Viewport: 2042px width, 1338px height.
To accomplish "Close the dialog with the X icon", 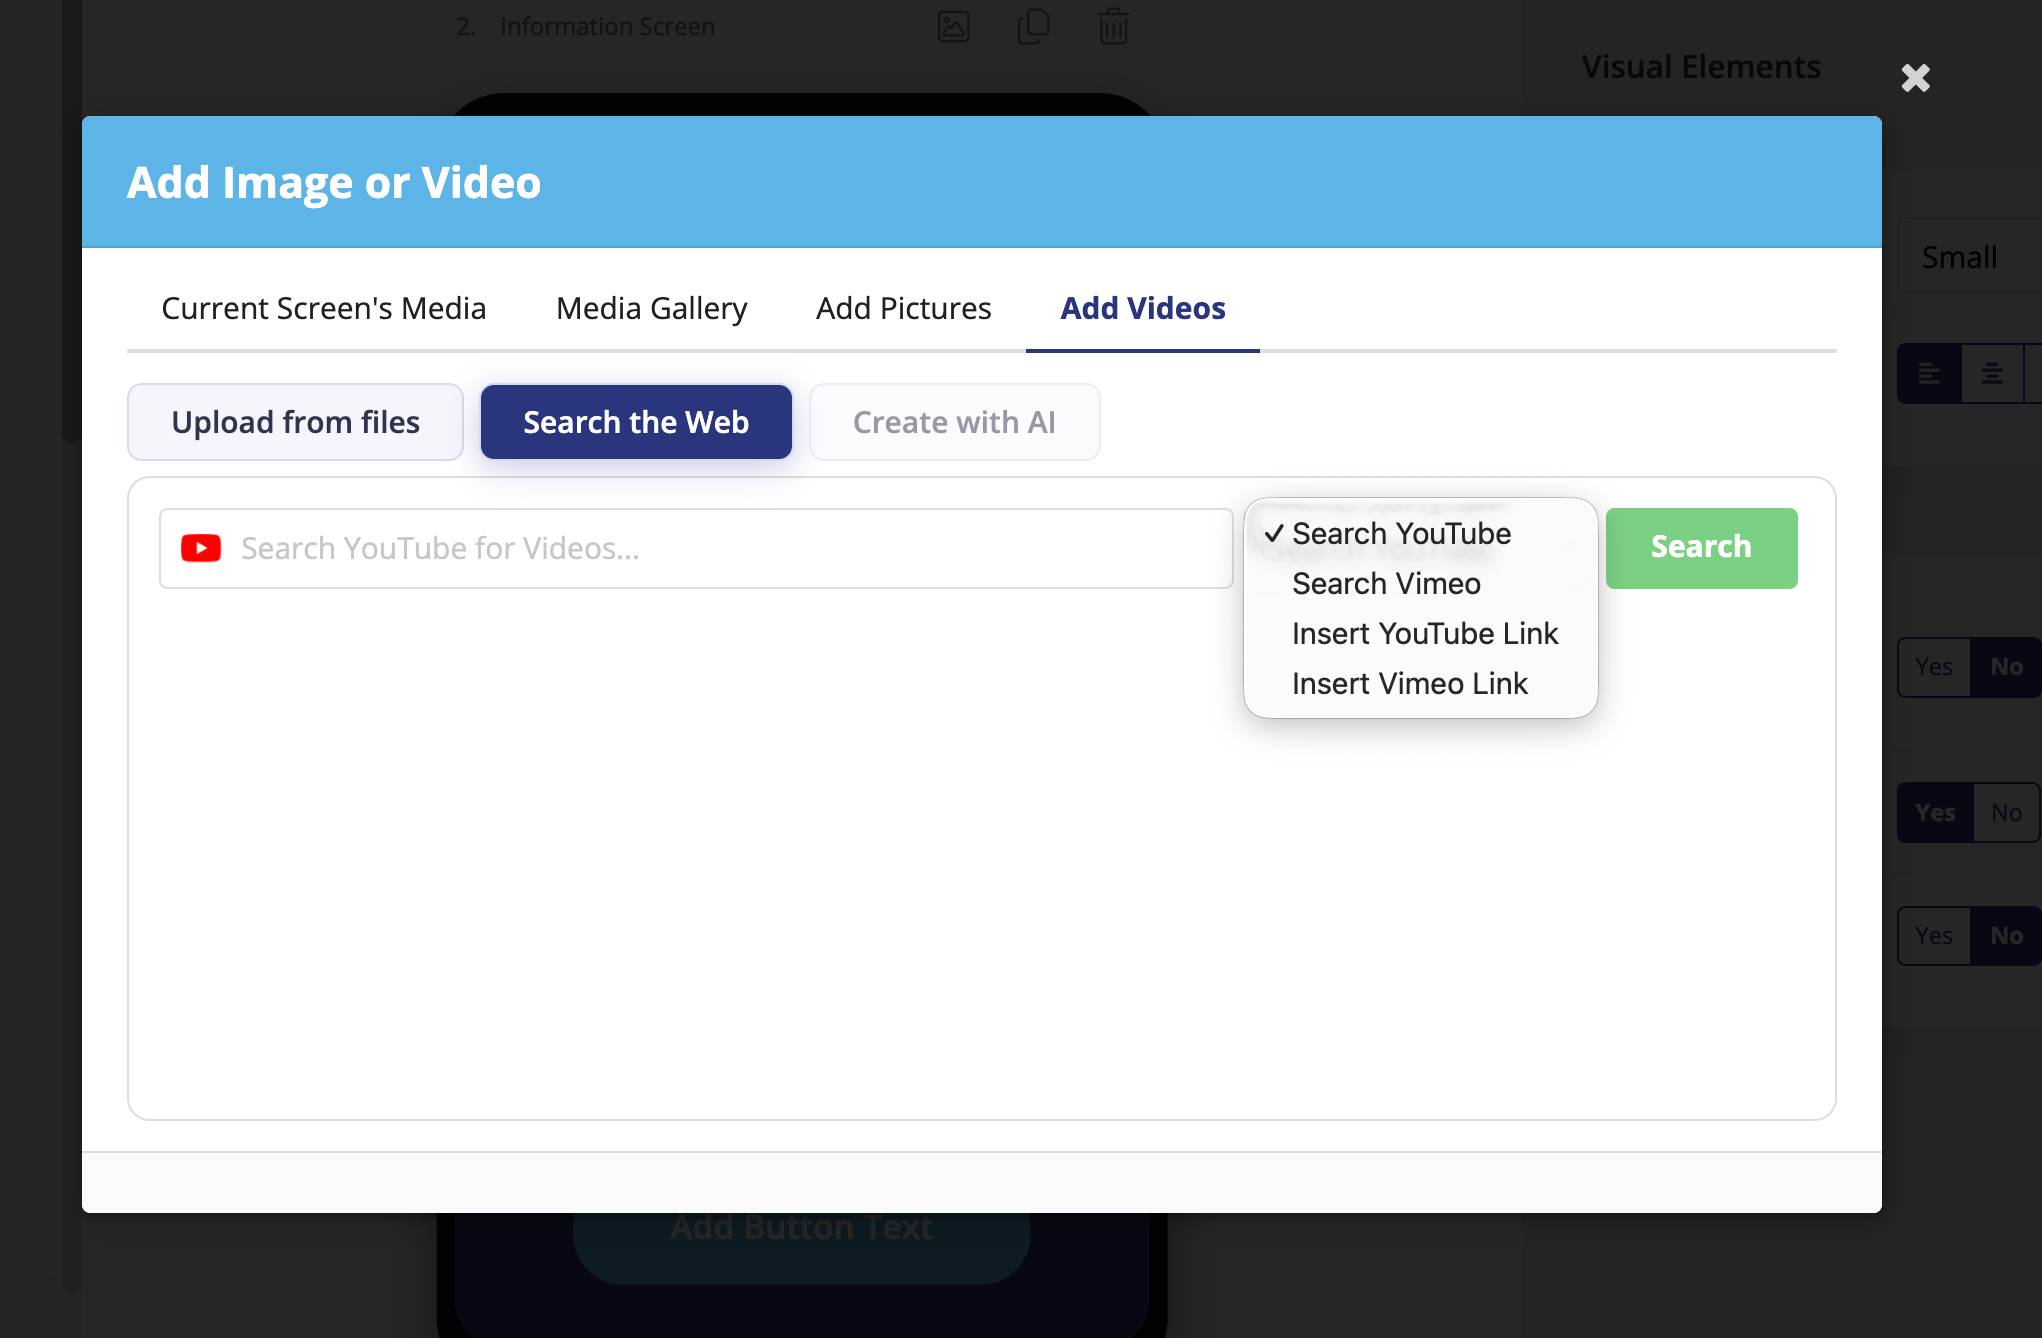I will 1915,78.
